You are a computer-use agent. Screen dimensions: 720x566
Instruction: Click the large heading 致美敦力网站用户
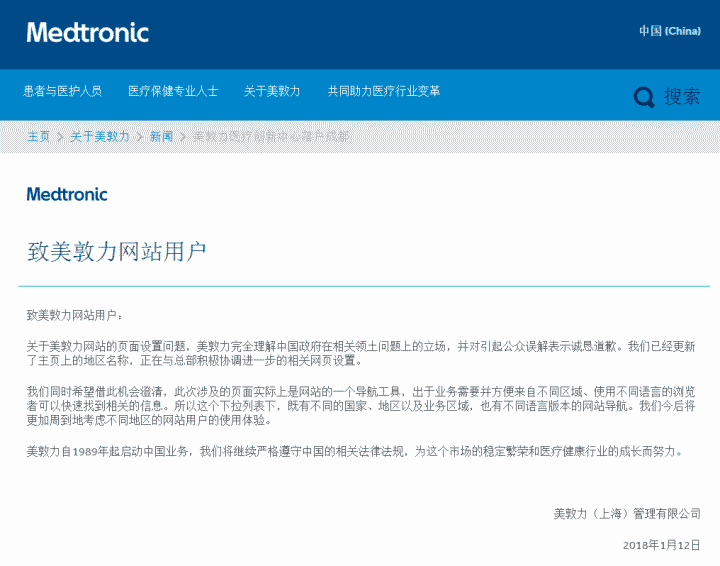(117, 252)
